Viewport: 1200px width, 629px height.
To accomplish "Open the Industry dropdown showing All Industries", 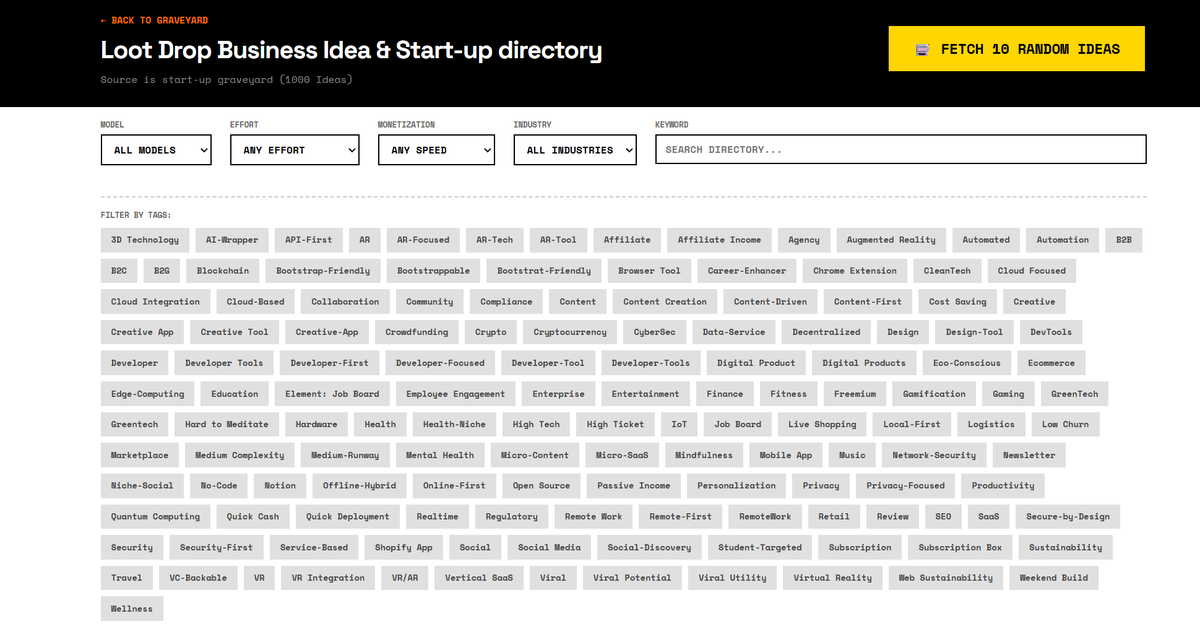I will point(575,150).
